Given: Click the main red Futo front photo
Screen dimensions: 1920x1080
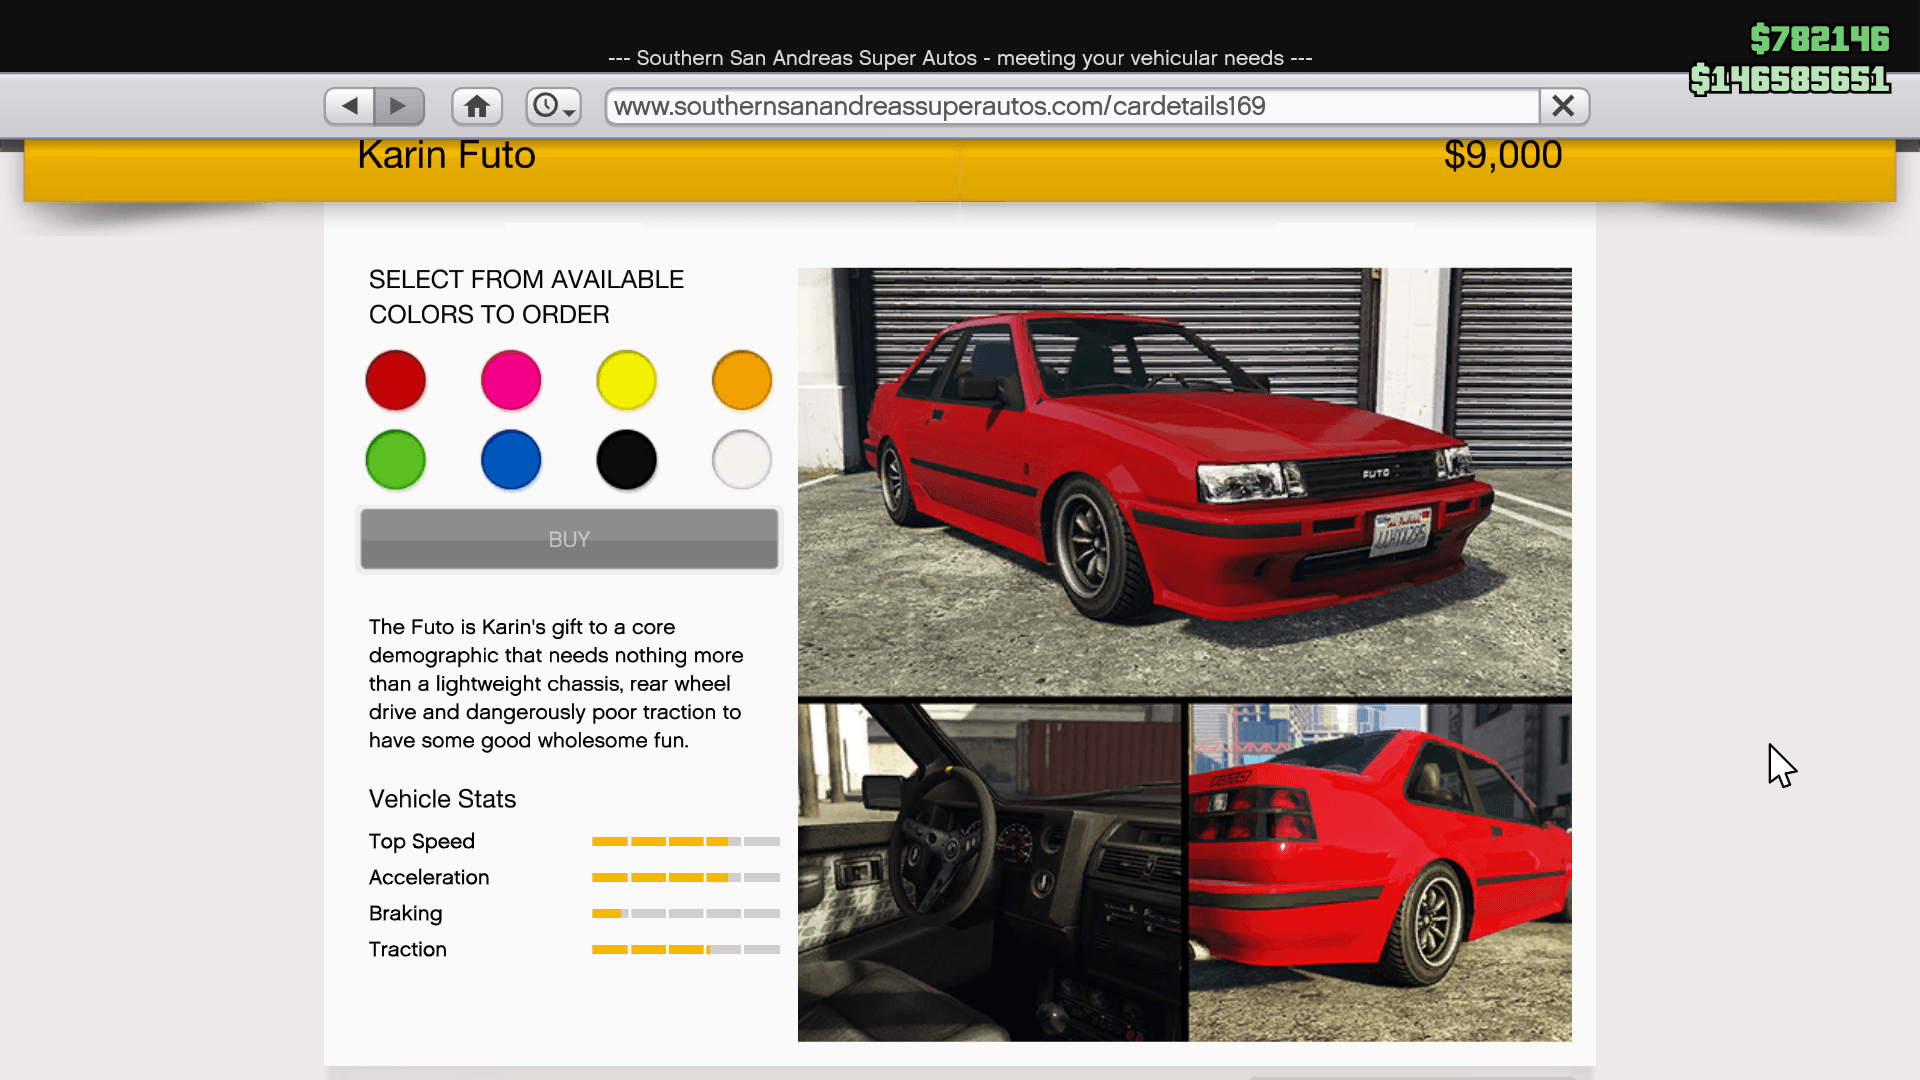Looking at the screenshot, I should coord(1184,481).
